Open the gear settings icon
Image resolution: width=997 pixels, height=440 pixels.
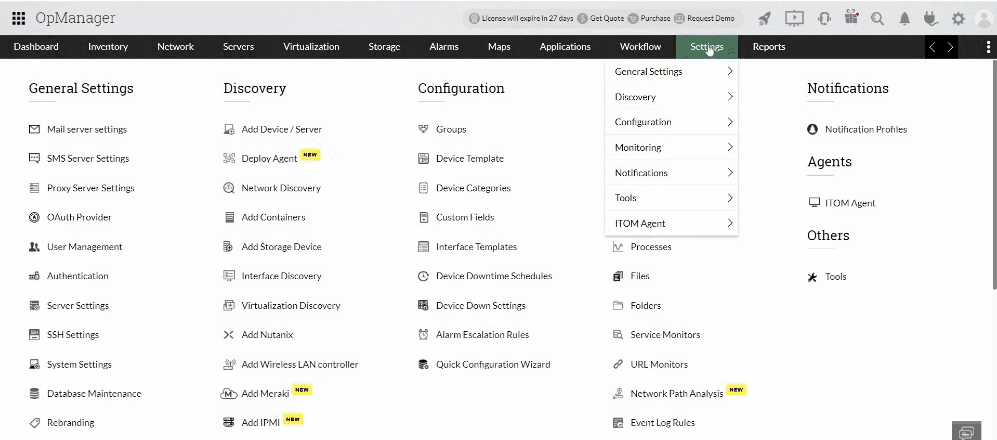[x=958, y=18]
